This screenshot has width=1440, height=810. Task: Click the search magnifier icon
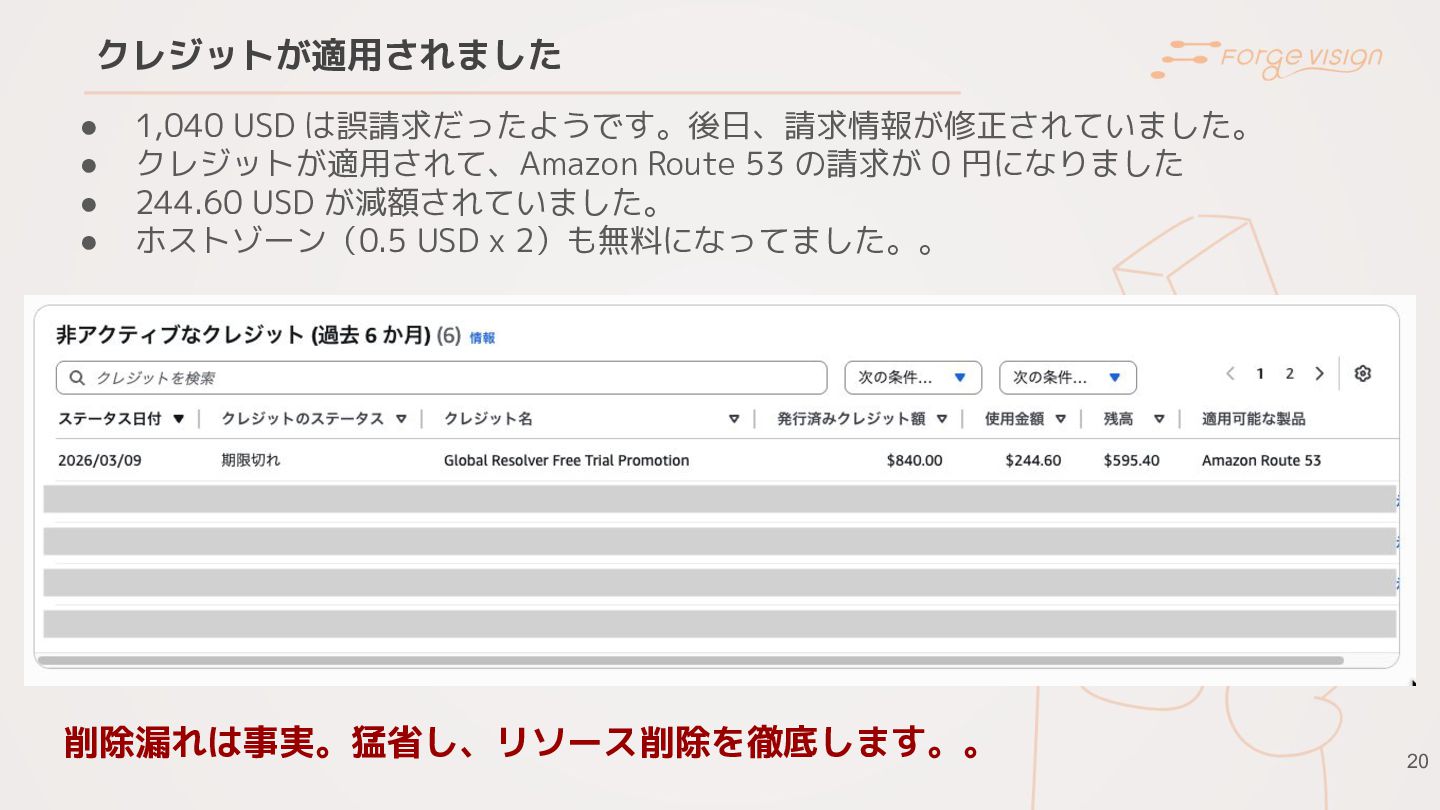click(77, 378)
